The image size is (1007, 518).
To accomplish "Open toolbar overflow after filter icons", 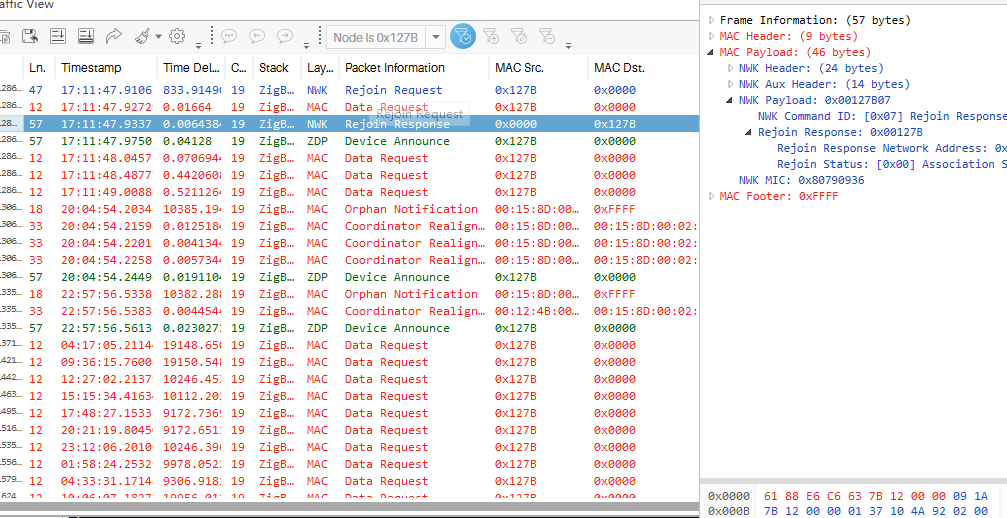I will pyautogui.click(x=568, y=45).
